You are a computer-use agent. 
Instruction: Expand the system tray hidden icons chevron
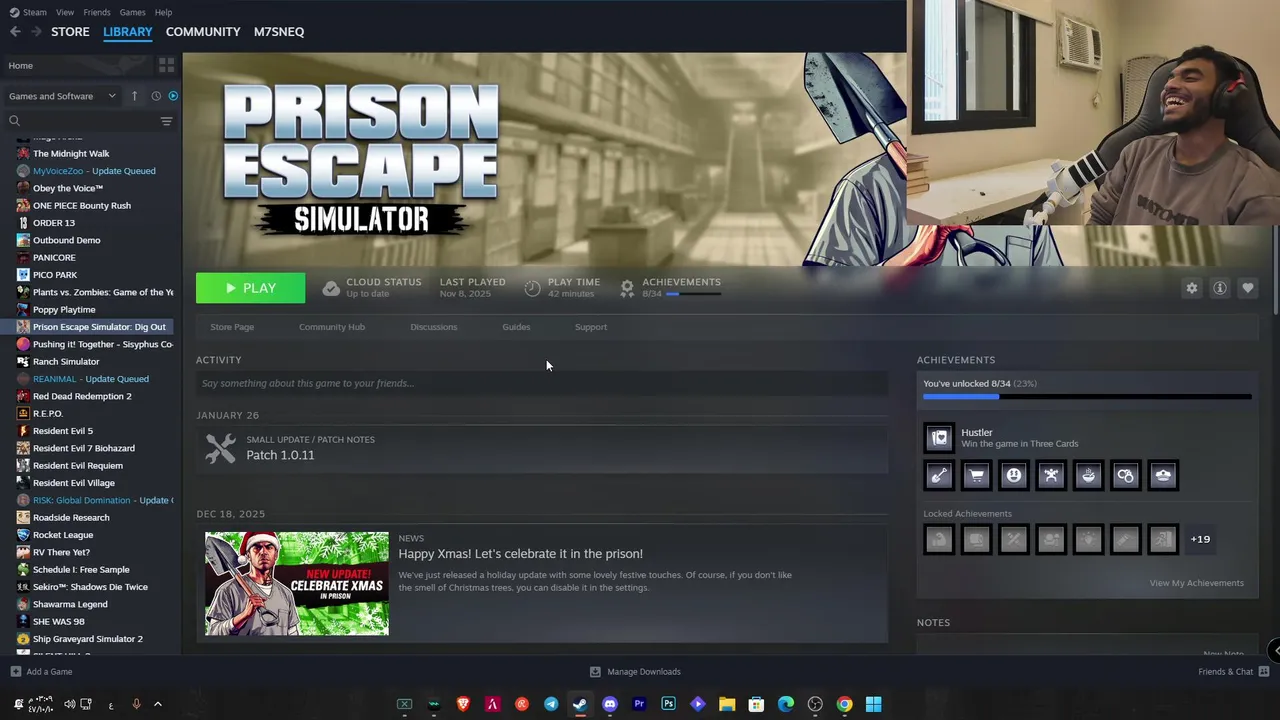157,704
